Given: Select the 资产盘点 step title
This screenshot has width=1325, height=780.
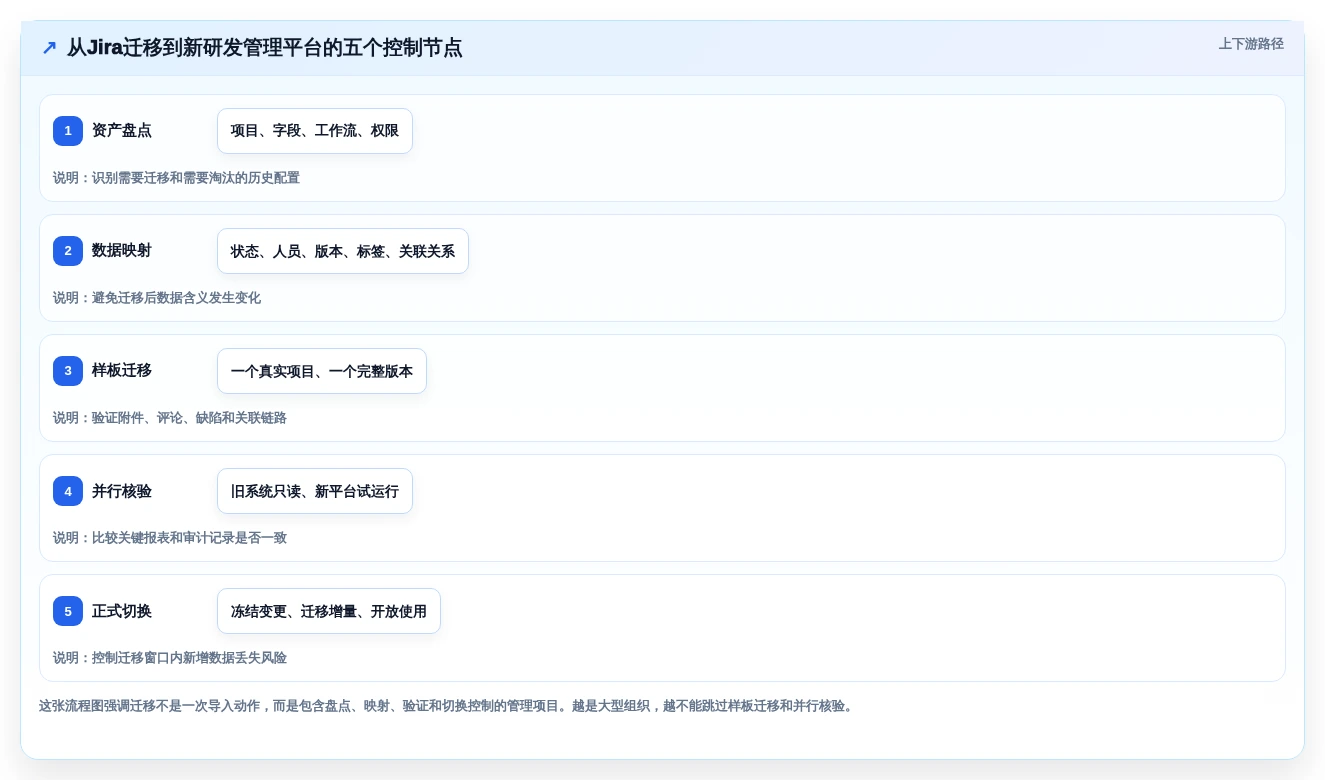Looking at the screenshot, I should [122, 130].
